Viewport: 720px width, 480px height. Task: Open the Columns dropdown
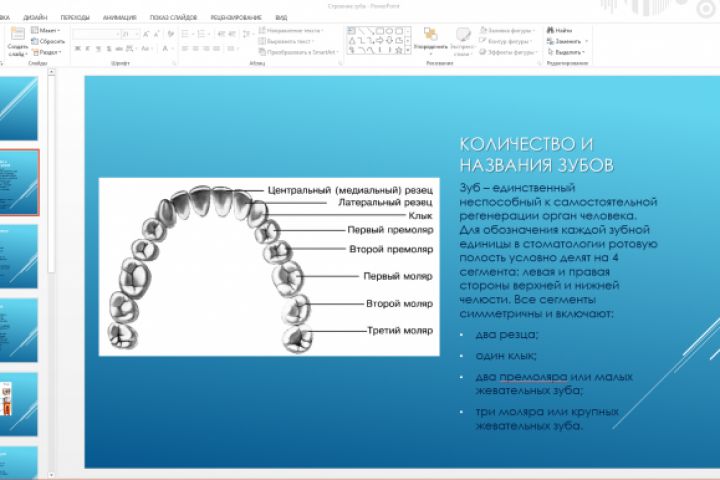pyautogui.click(x=232, y=49)
